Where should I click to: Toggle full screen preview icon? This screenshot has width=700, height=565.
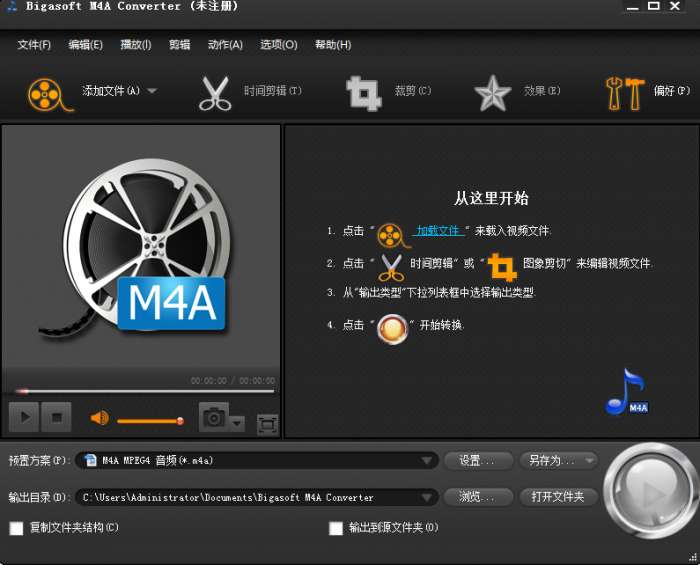267,424
